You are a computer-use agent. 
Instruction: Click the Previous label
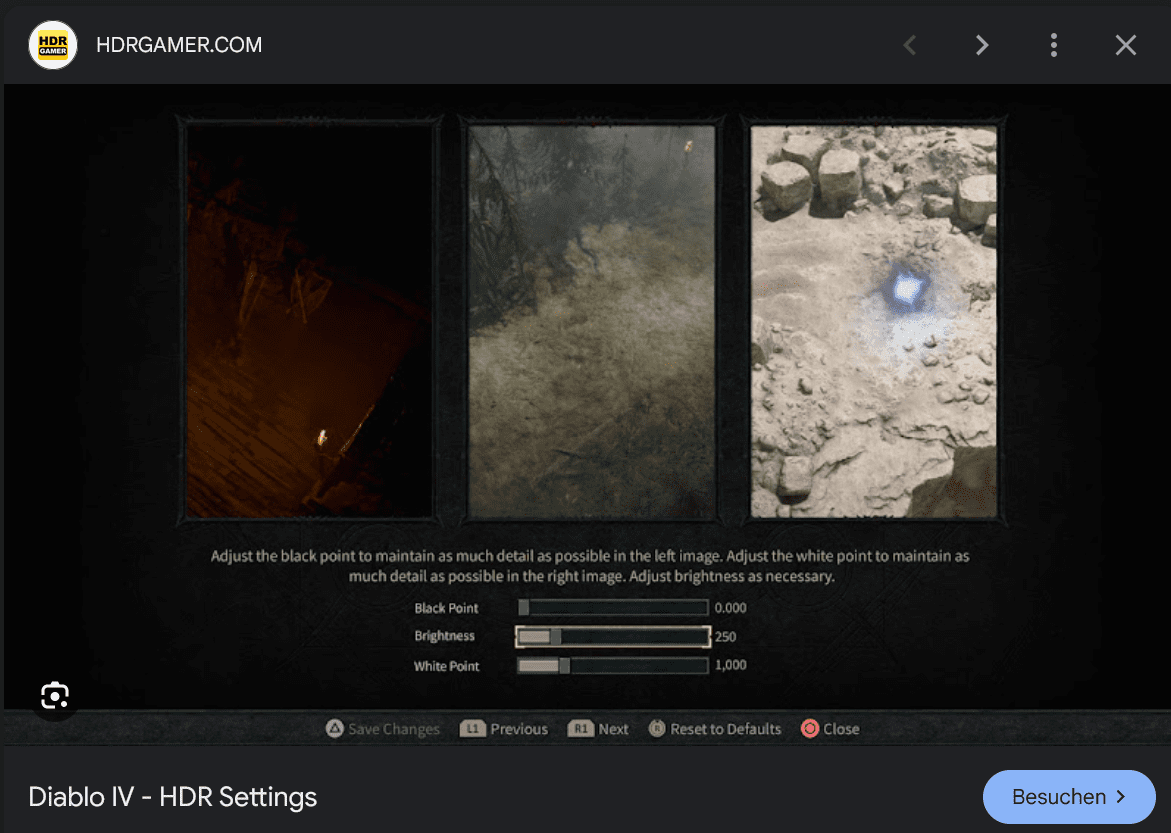[x=519, y=729]
